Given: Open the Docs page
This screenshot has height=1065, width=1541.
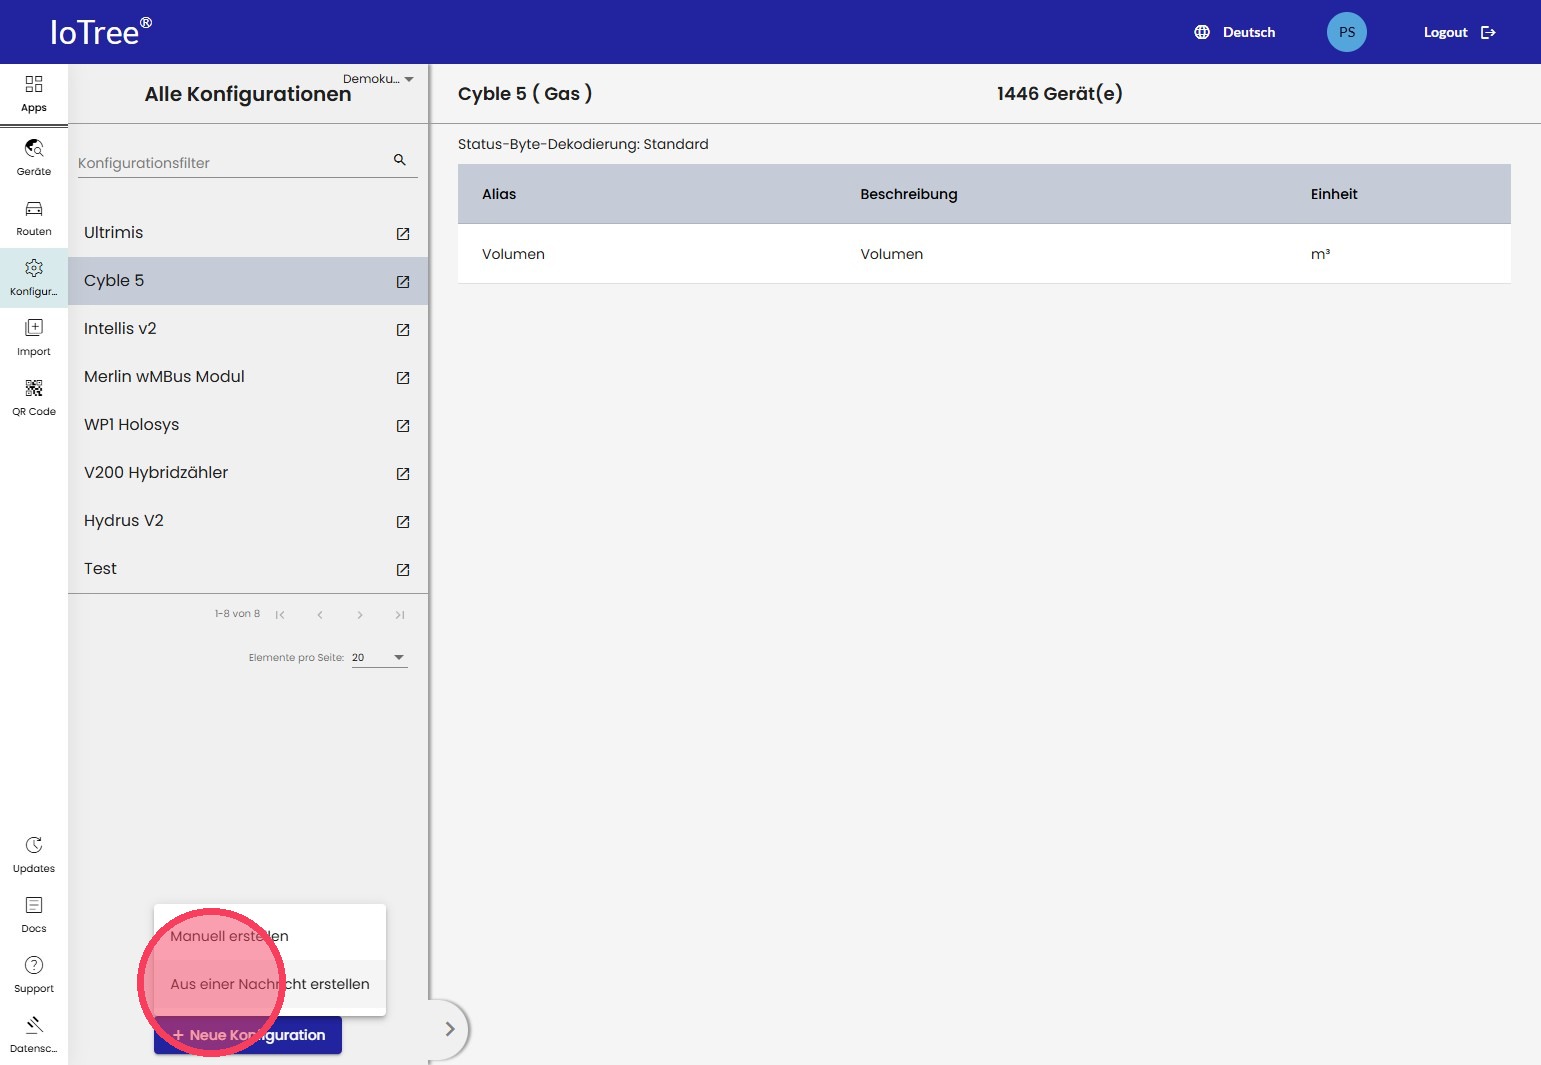Looking at the screenshot, I should (x=34, y=914).
